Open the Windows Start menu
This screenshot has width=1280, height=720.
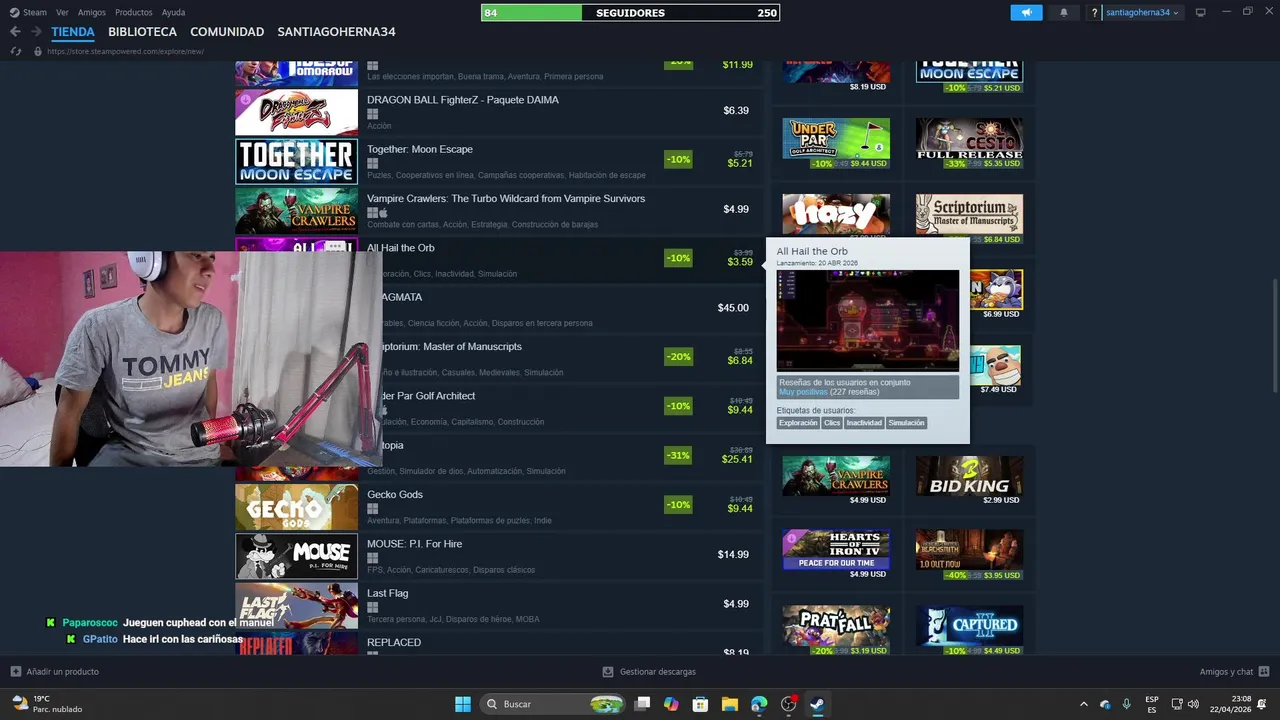coord(463,704)
